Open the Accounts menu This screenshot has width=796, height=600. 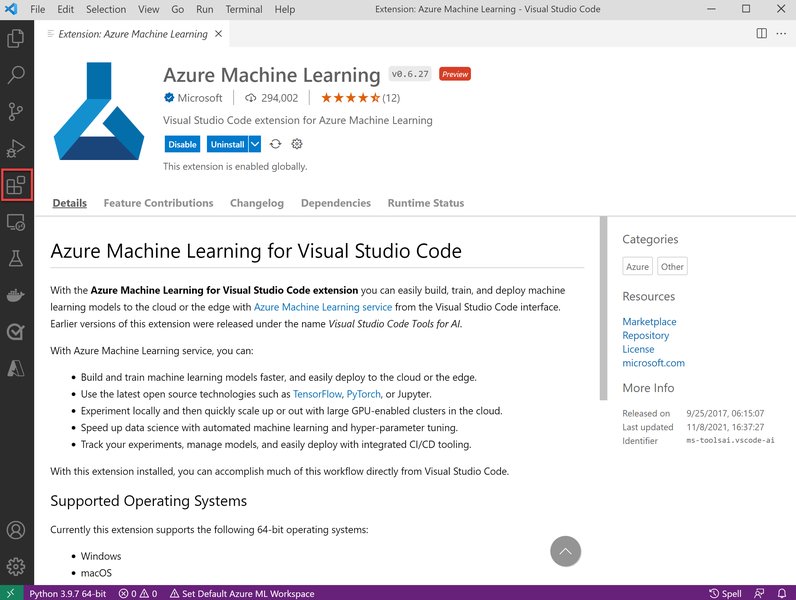pos(16,530)
